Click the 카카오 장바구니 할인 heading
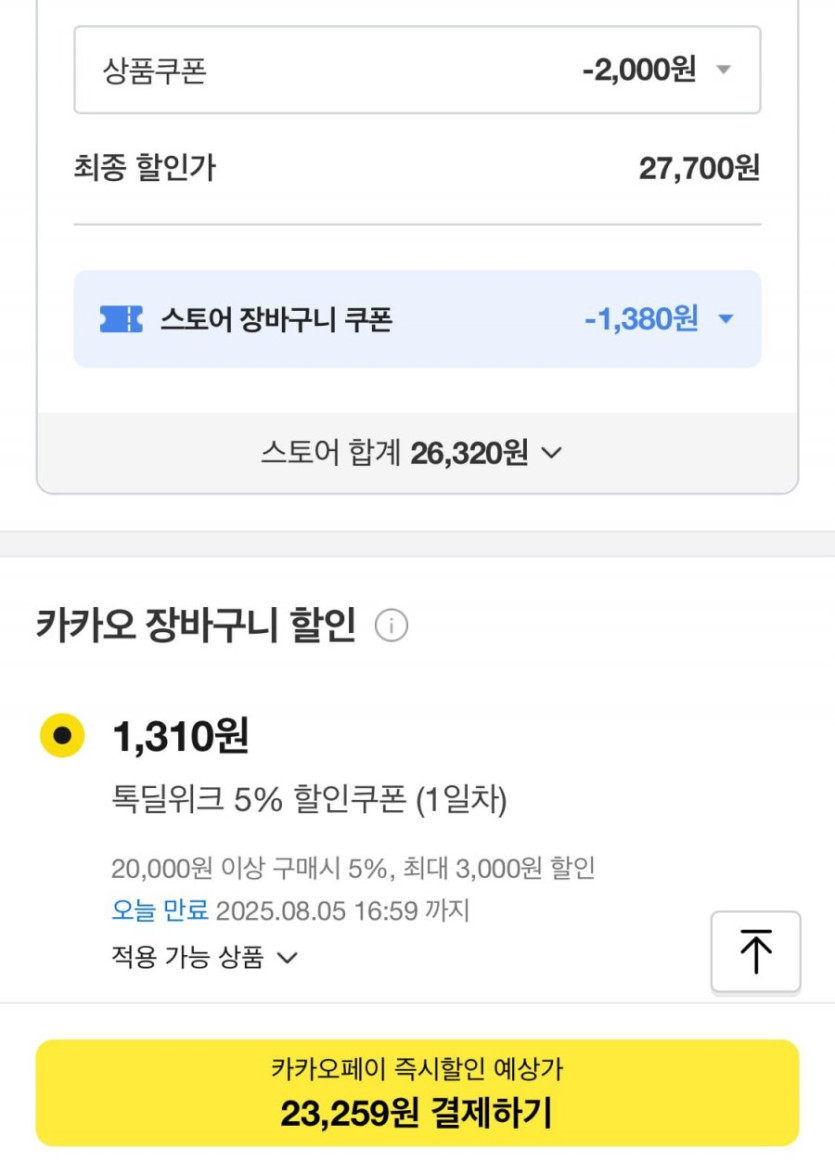The width and height of the screenshot is (835, 1162). coord(195,626)
